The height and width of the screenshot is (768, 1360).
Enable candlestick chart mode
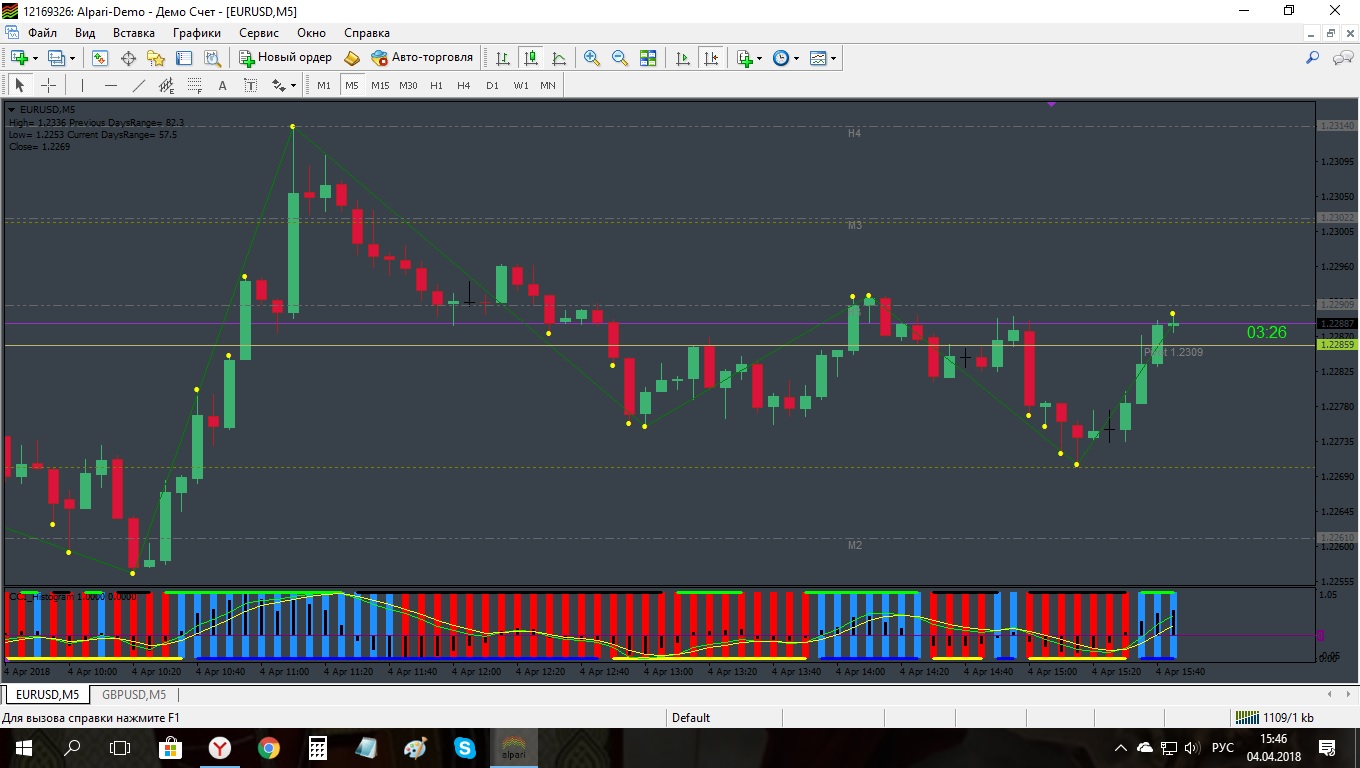(x=531, y=58)
